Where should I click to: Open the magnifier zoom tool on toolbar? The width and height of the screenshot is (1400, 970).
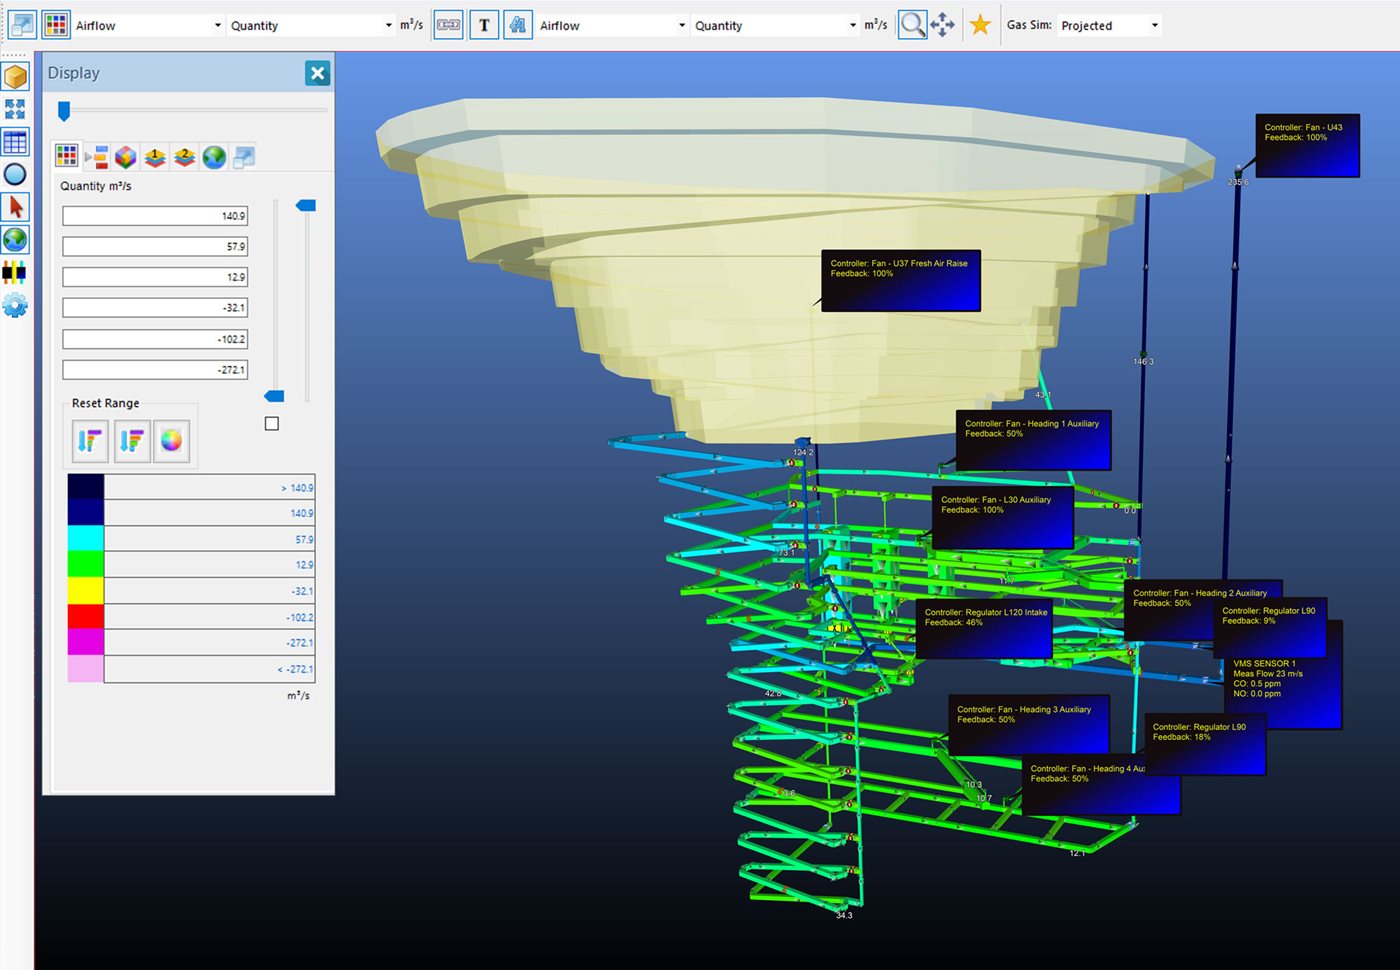tap(911, 24)
